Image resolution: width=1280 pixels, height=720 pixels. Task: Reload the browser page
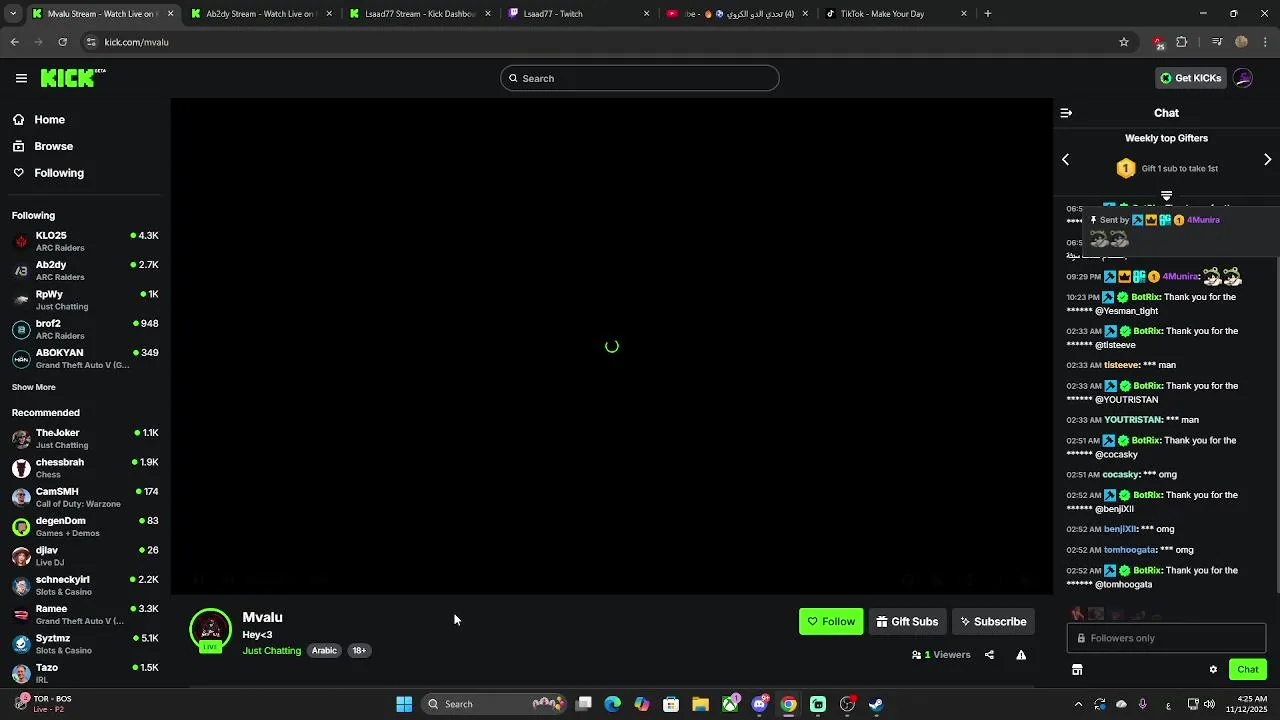point(62,42)
